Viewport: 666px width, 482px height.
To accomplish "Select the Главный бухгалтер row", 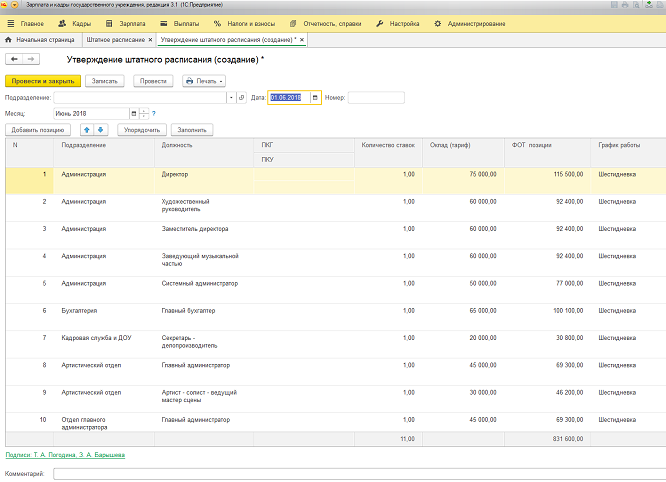I will (x=336, y=317).
